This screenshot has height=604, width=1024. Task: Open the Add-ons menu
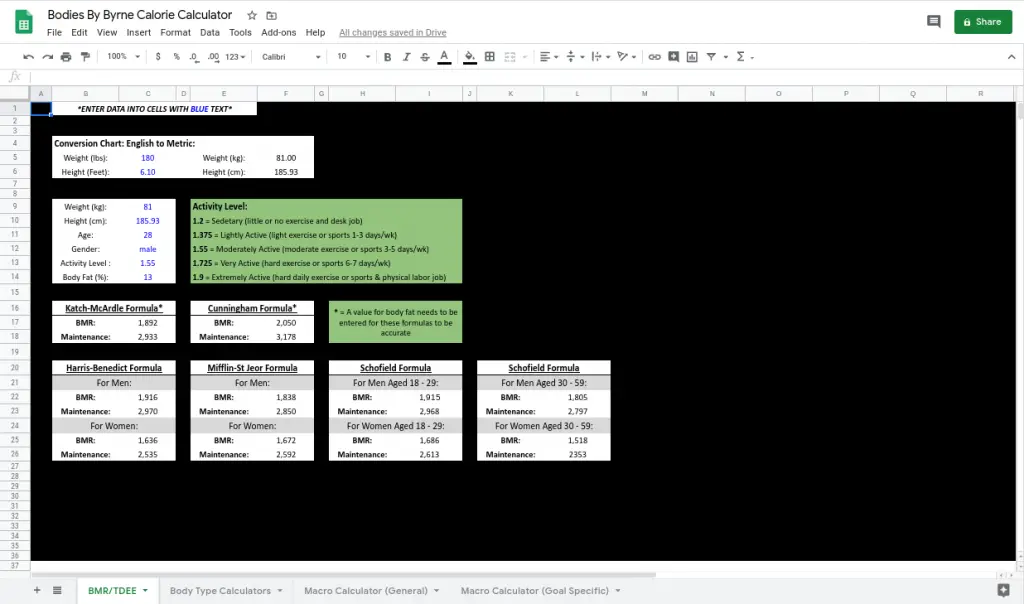click(278, 33)
